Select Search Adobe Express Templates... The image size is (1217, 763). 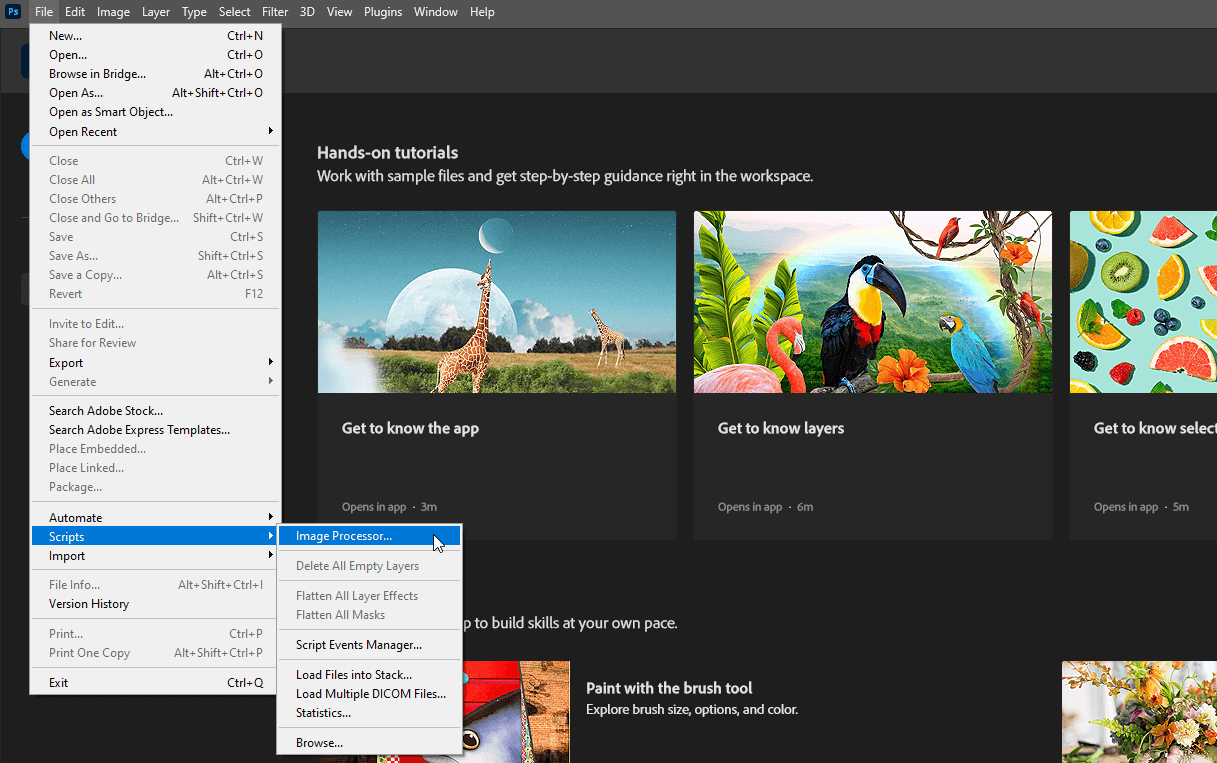click(156, 430)
